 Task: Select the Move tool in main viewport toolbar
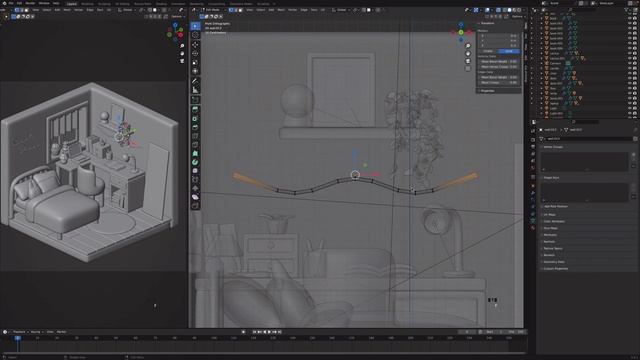(x=196, y=44)
